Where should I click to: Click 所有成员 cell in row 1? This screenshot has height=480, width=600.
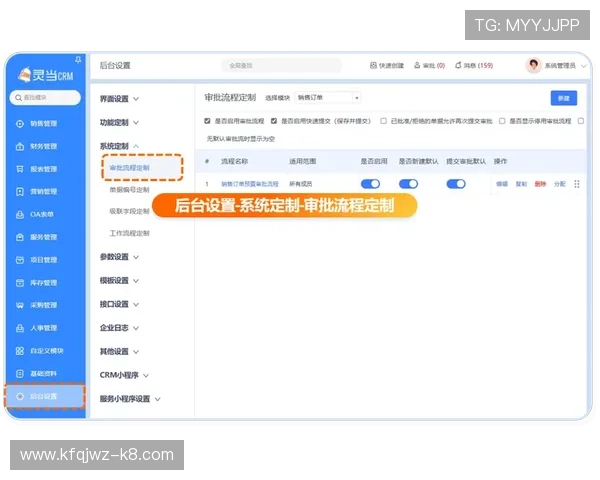point(300,184)
